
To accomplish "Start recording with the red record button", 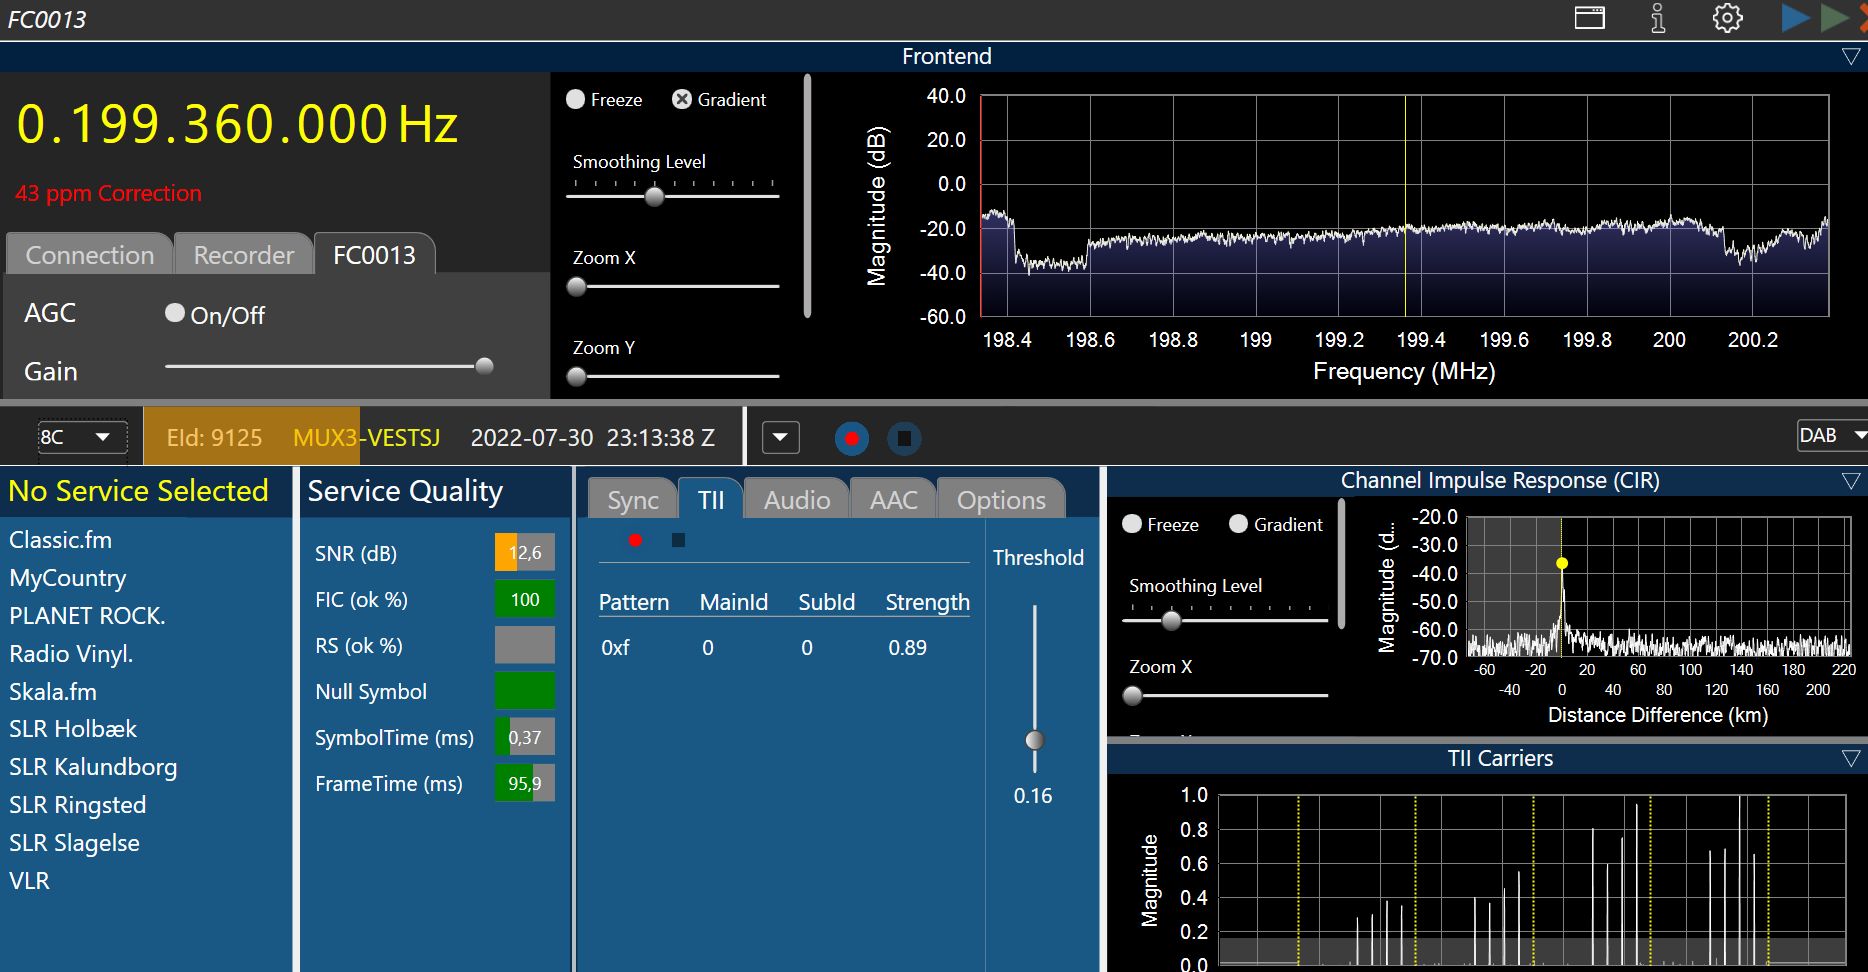I will tap(851, 438).
